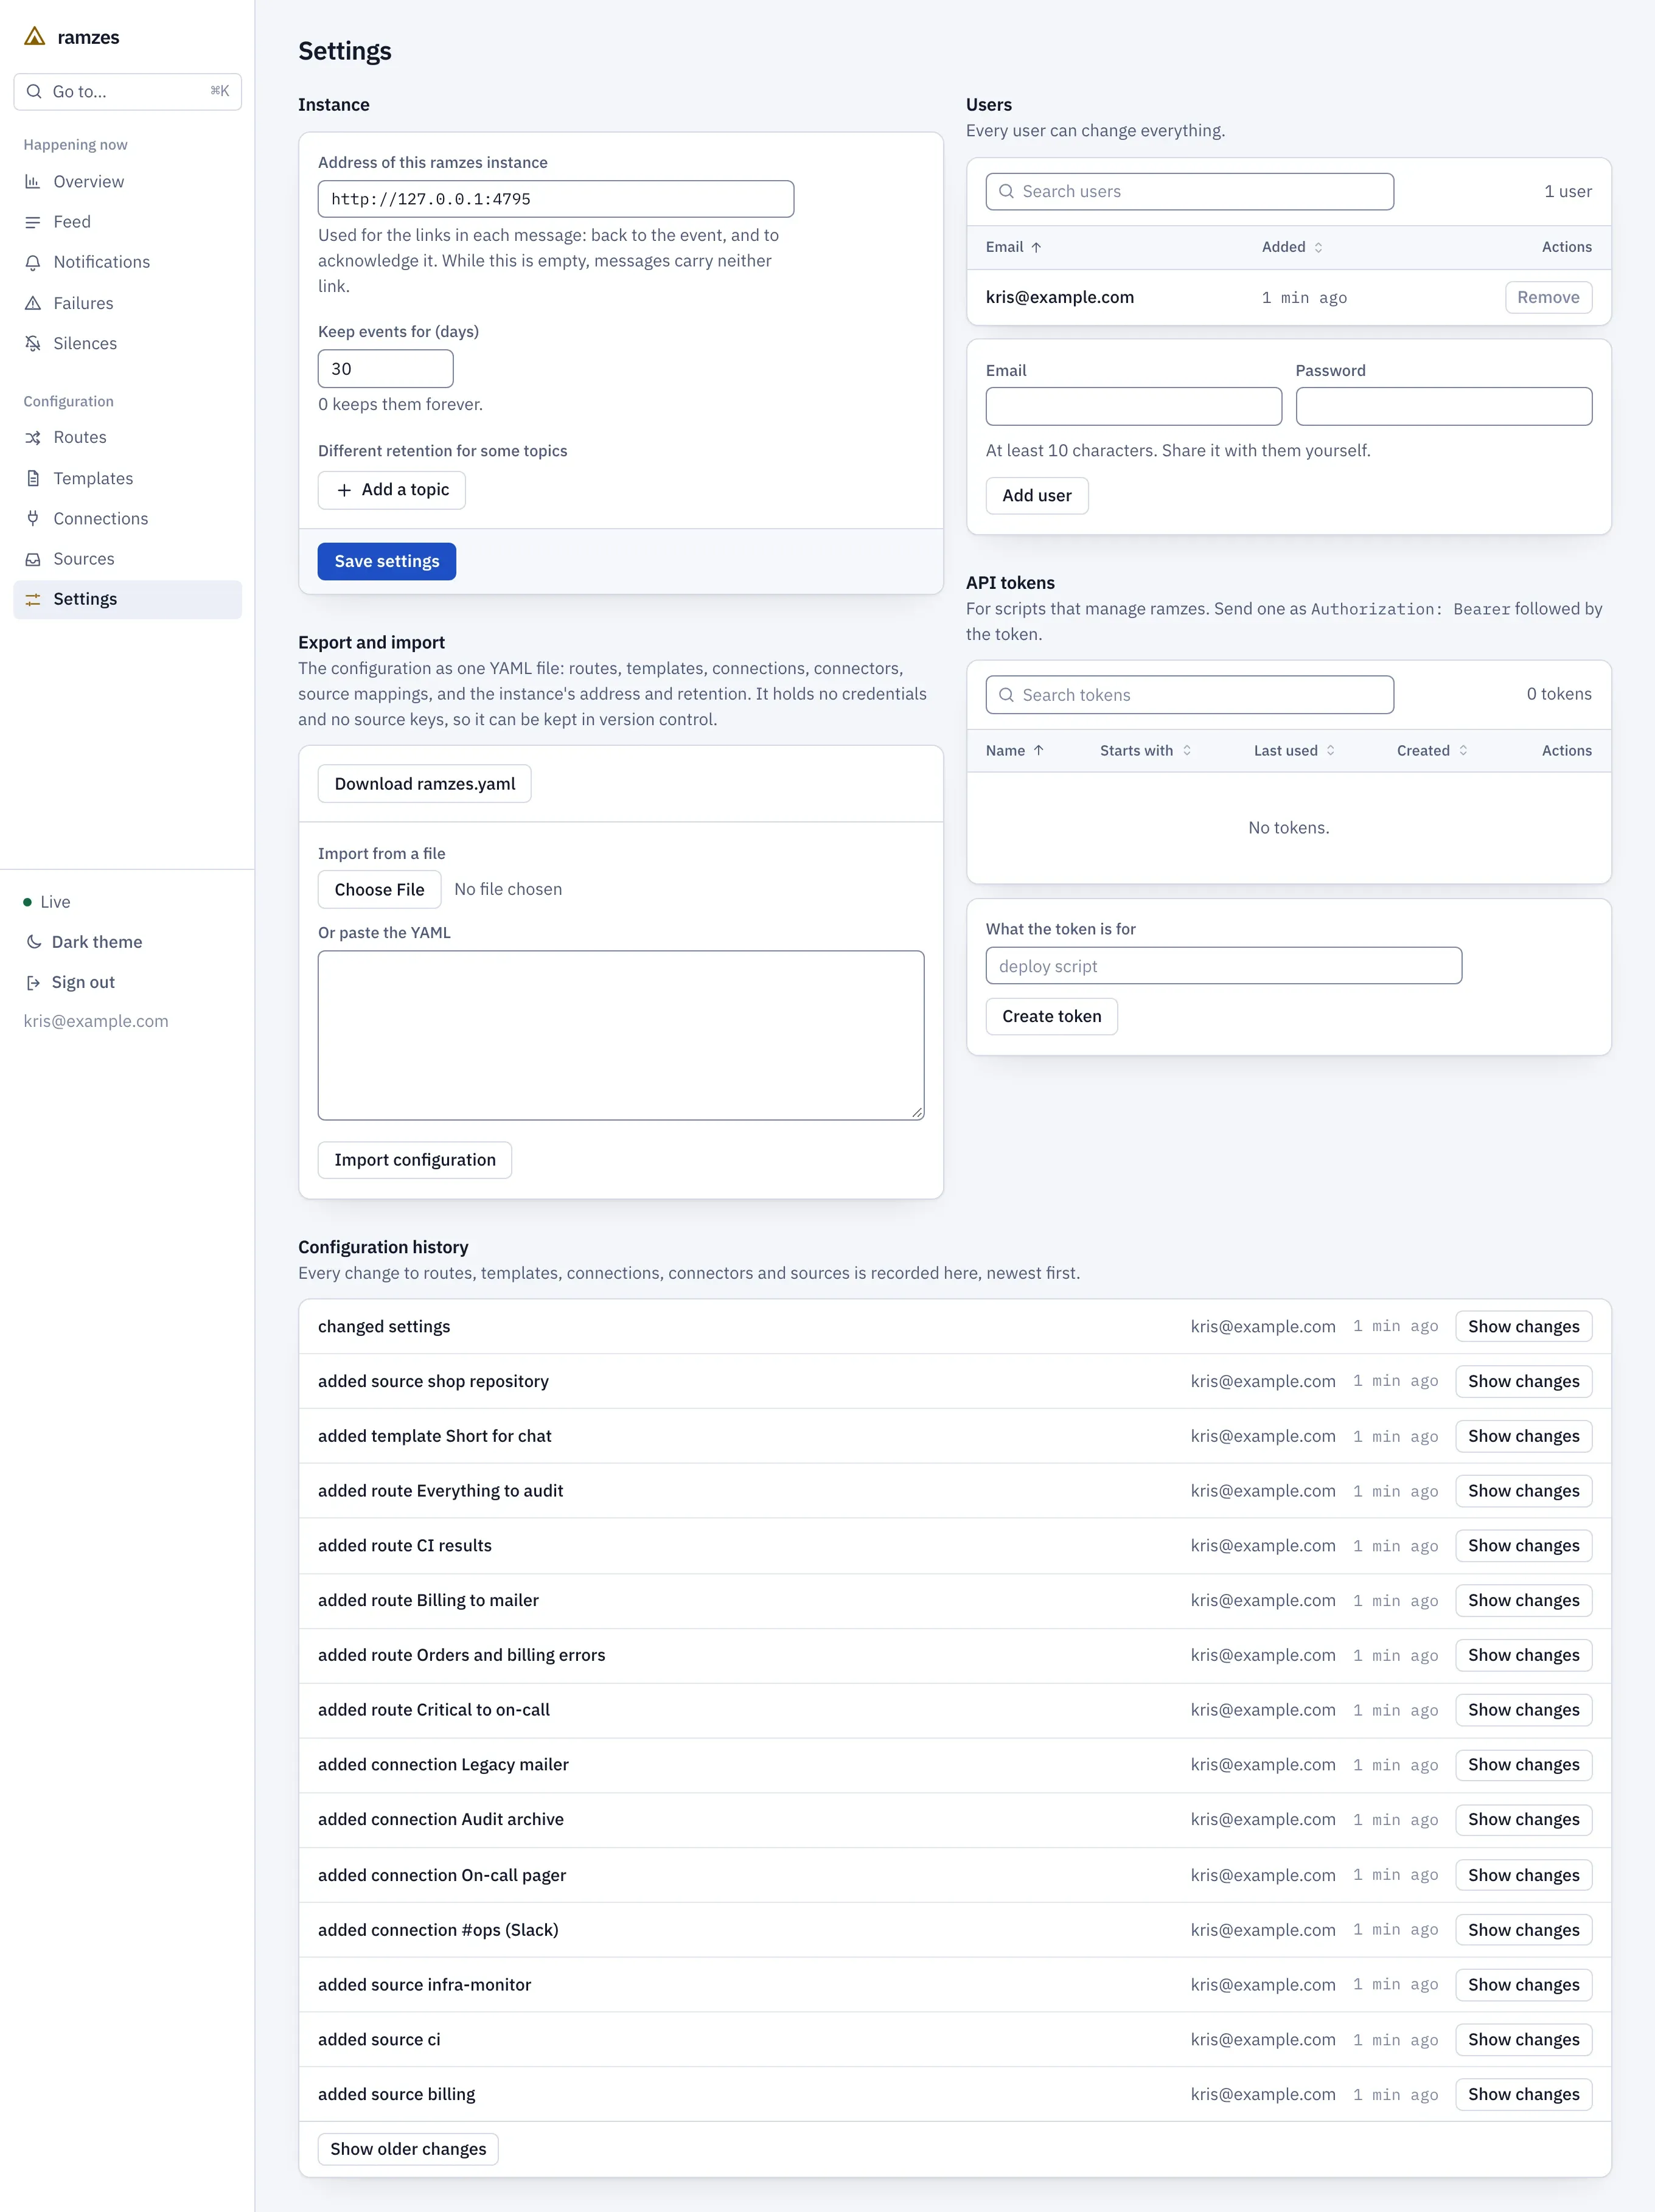Screen dimensions: 1655x2212
Task: Click the Sign out arrow icon
Action: [x=33, y=983]
